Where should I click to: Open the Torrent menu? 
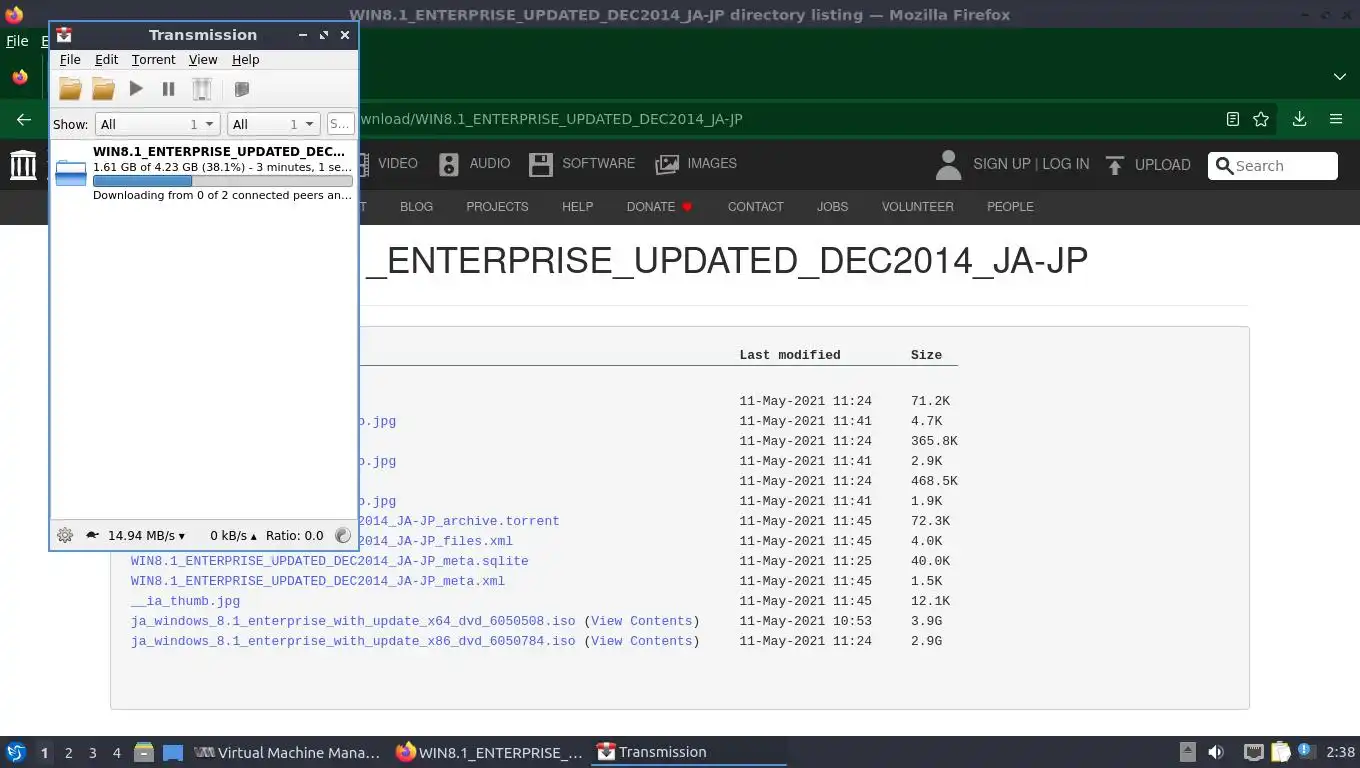(153, 60)
